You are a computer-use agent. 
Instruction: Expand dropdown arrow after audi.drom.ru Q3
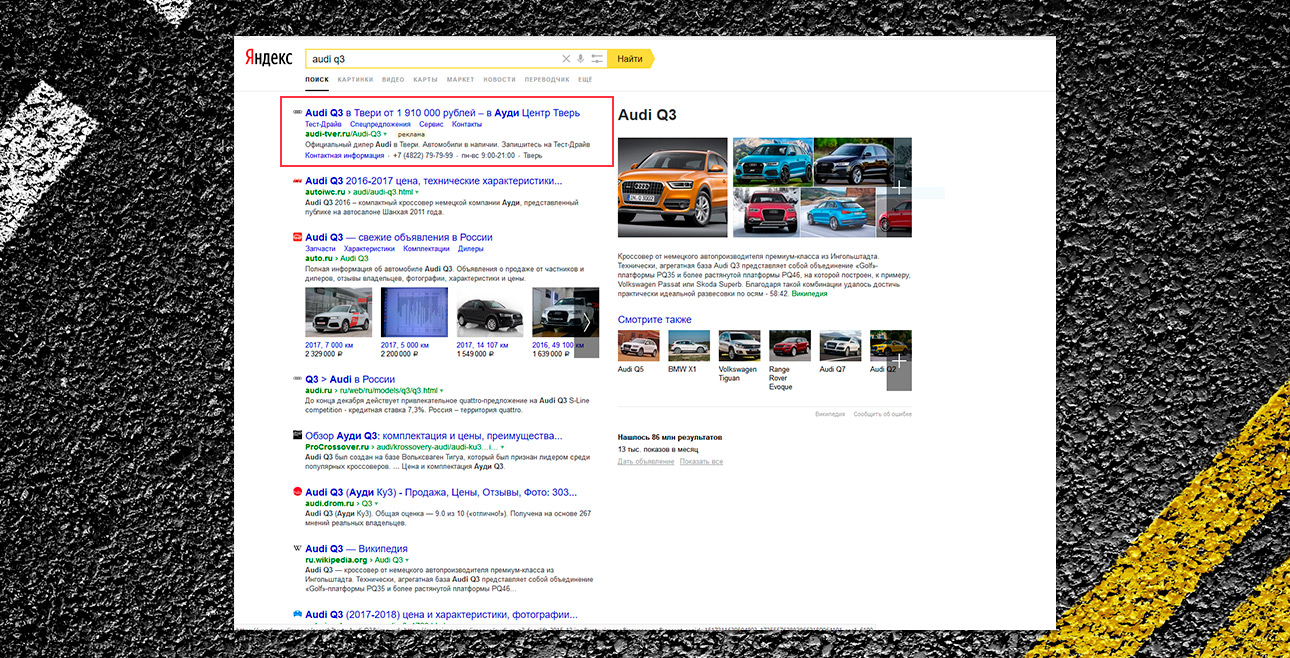(376, 504)
